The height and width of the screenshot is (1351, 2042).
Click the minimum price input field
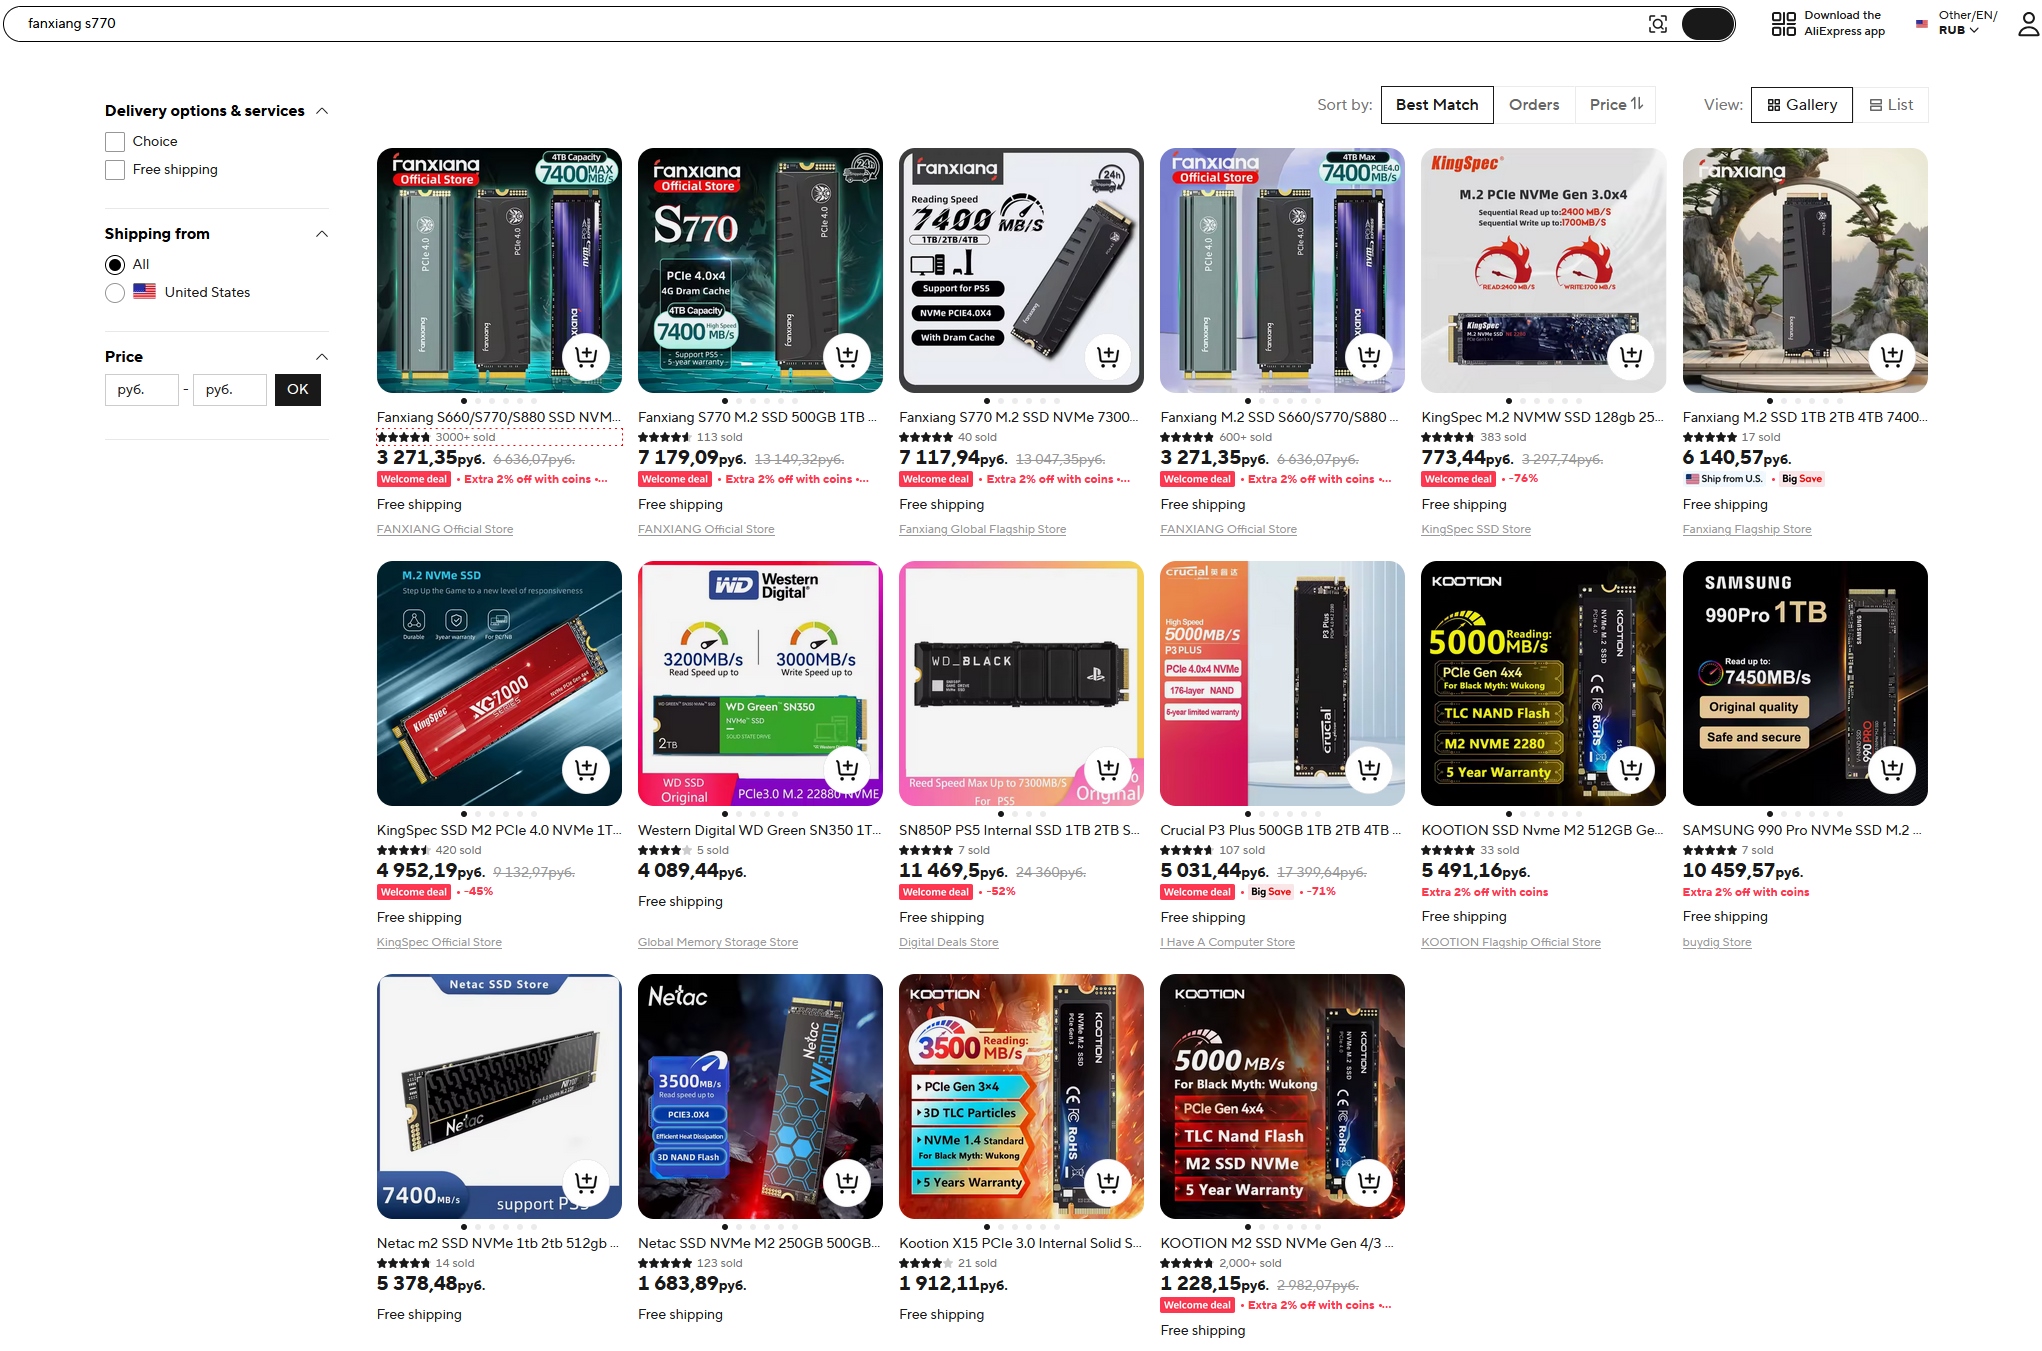(142, 390)
